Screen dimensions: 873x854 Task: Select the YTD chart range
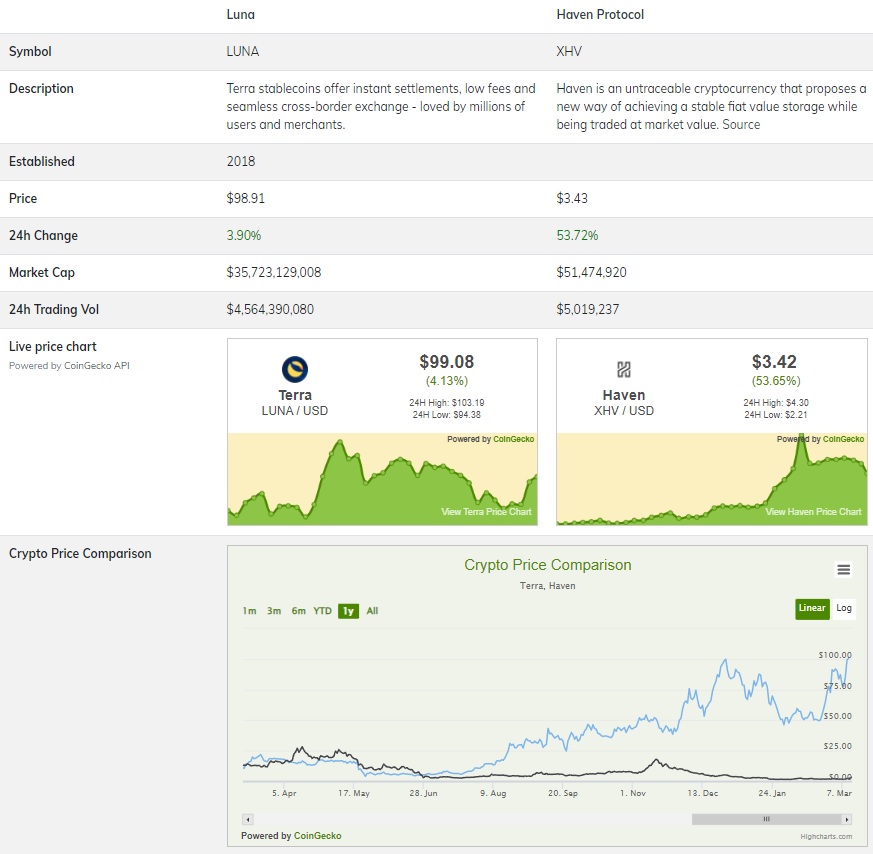322,611
